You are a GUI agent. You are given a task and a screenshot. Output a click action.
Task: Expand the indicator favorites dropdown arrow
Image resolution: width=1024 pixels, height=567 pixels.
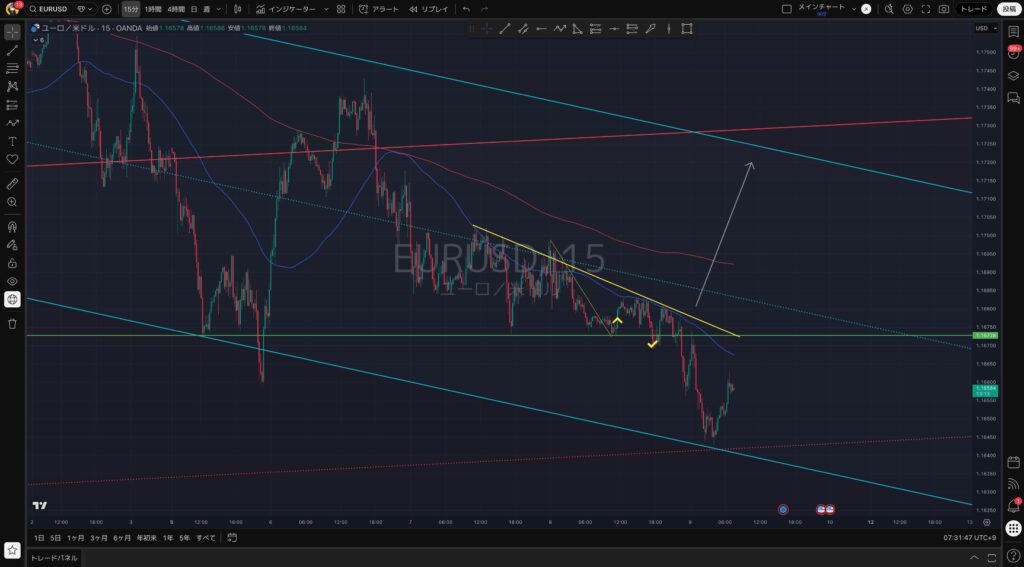click(x=326, y=9)
